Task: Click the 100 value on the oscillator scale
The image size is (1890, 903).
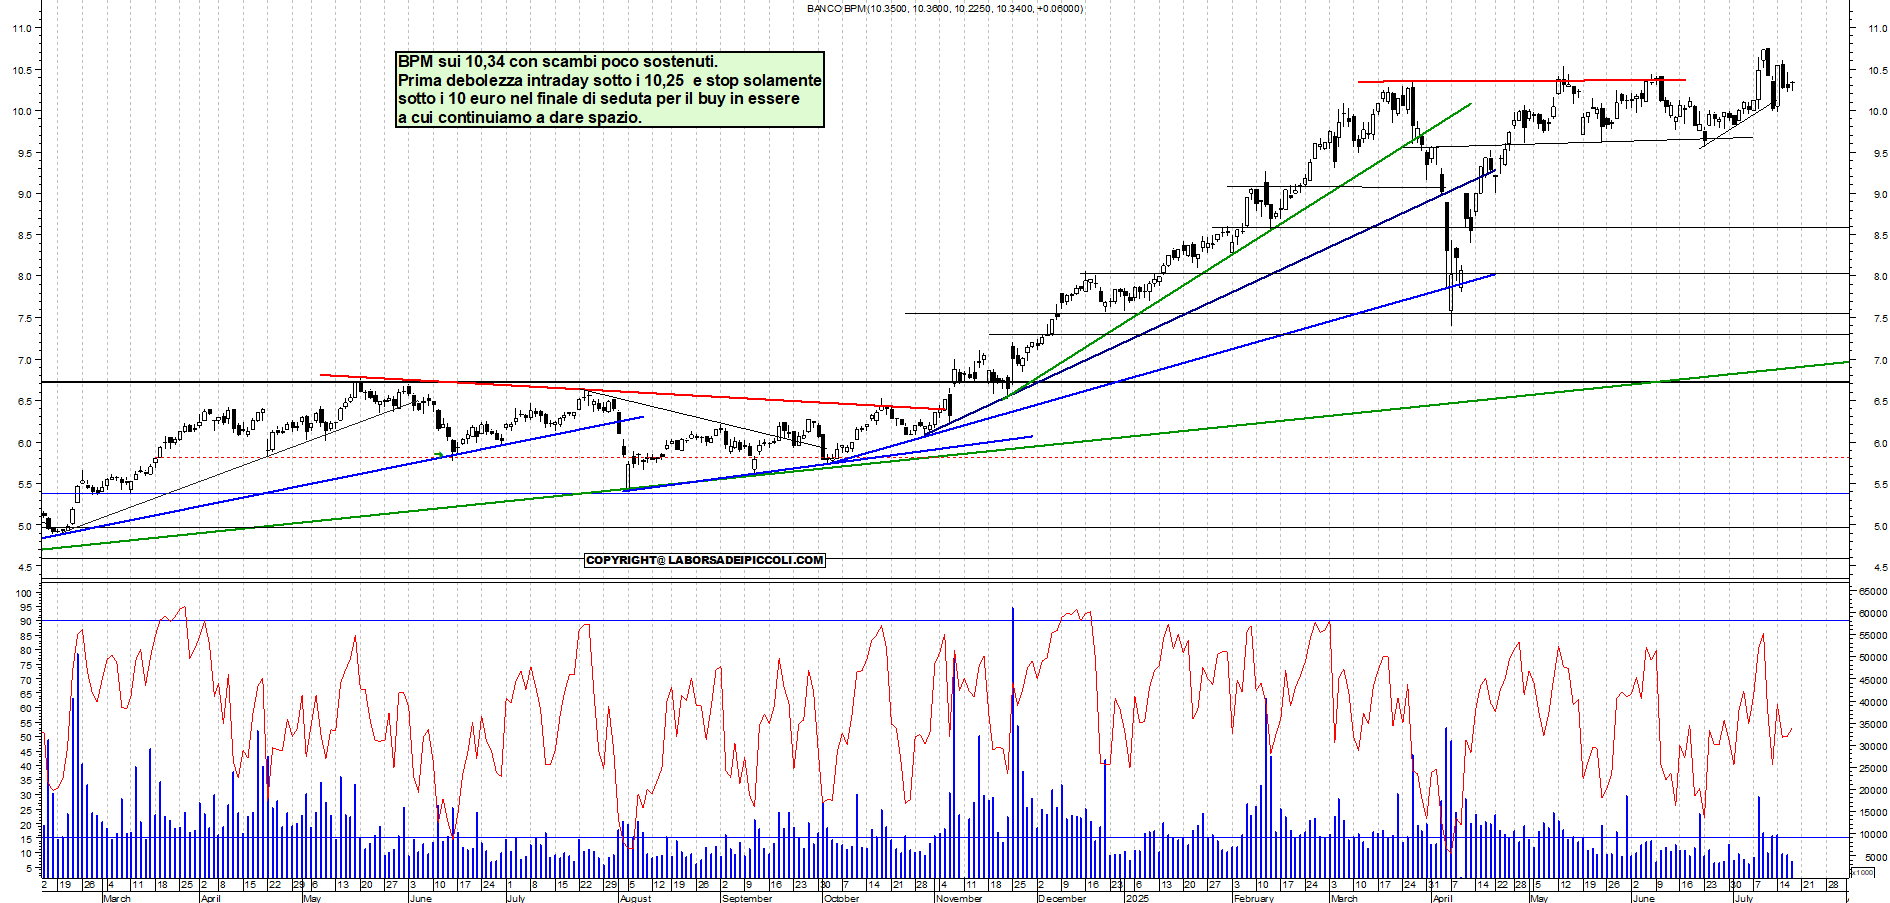Action: coord(24,593)
